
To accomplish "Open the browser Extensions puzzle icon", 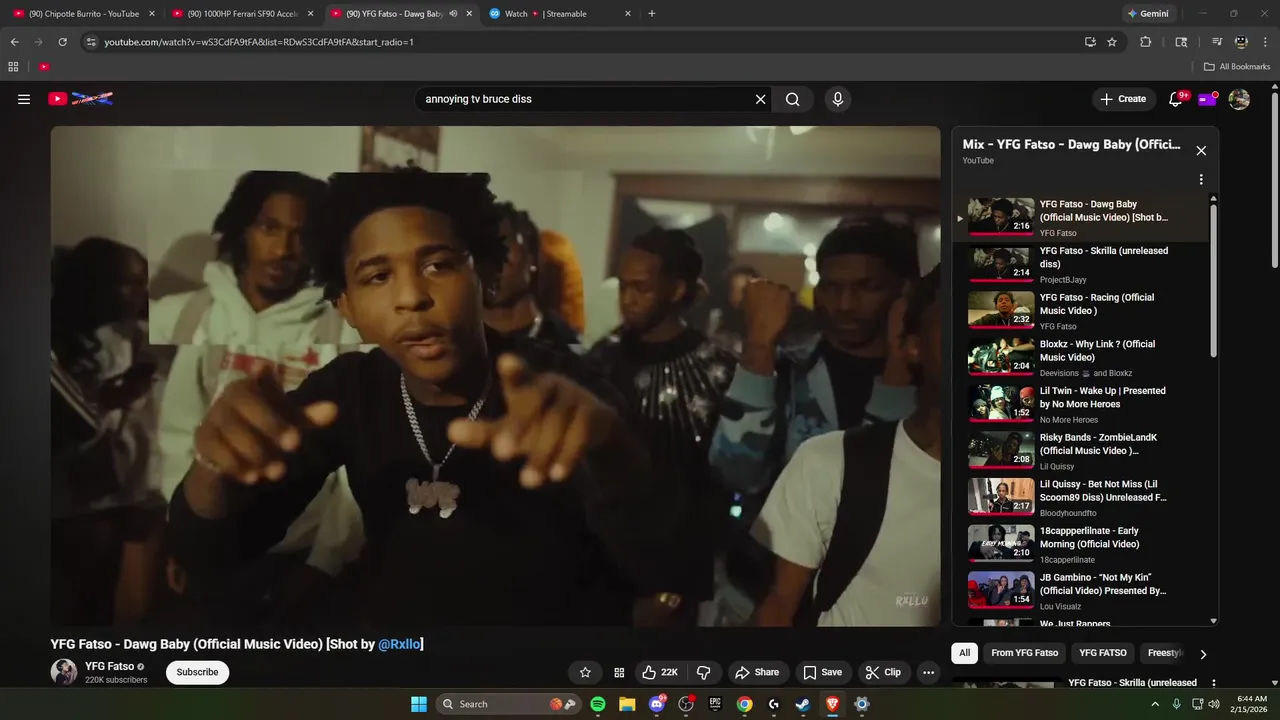I will point(1146,42).
